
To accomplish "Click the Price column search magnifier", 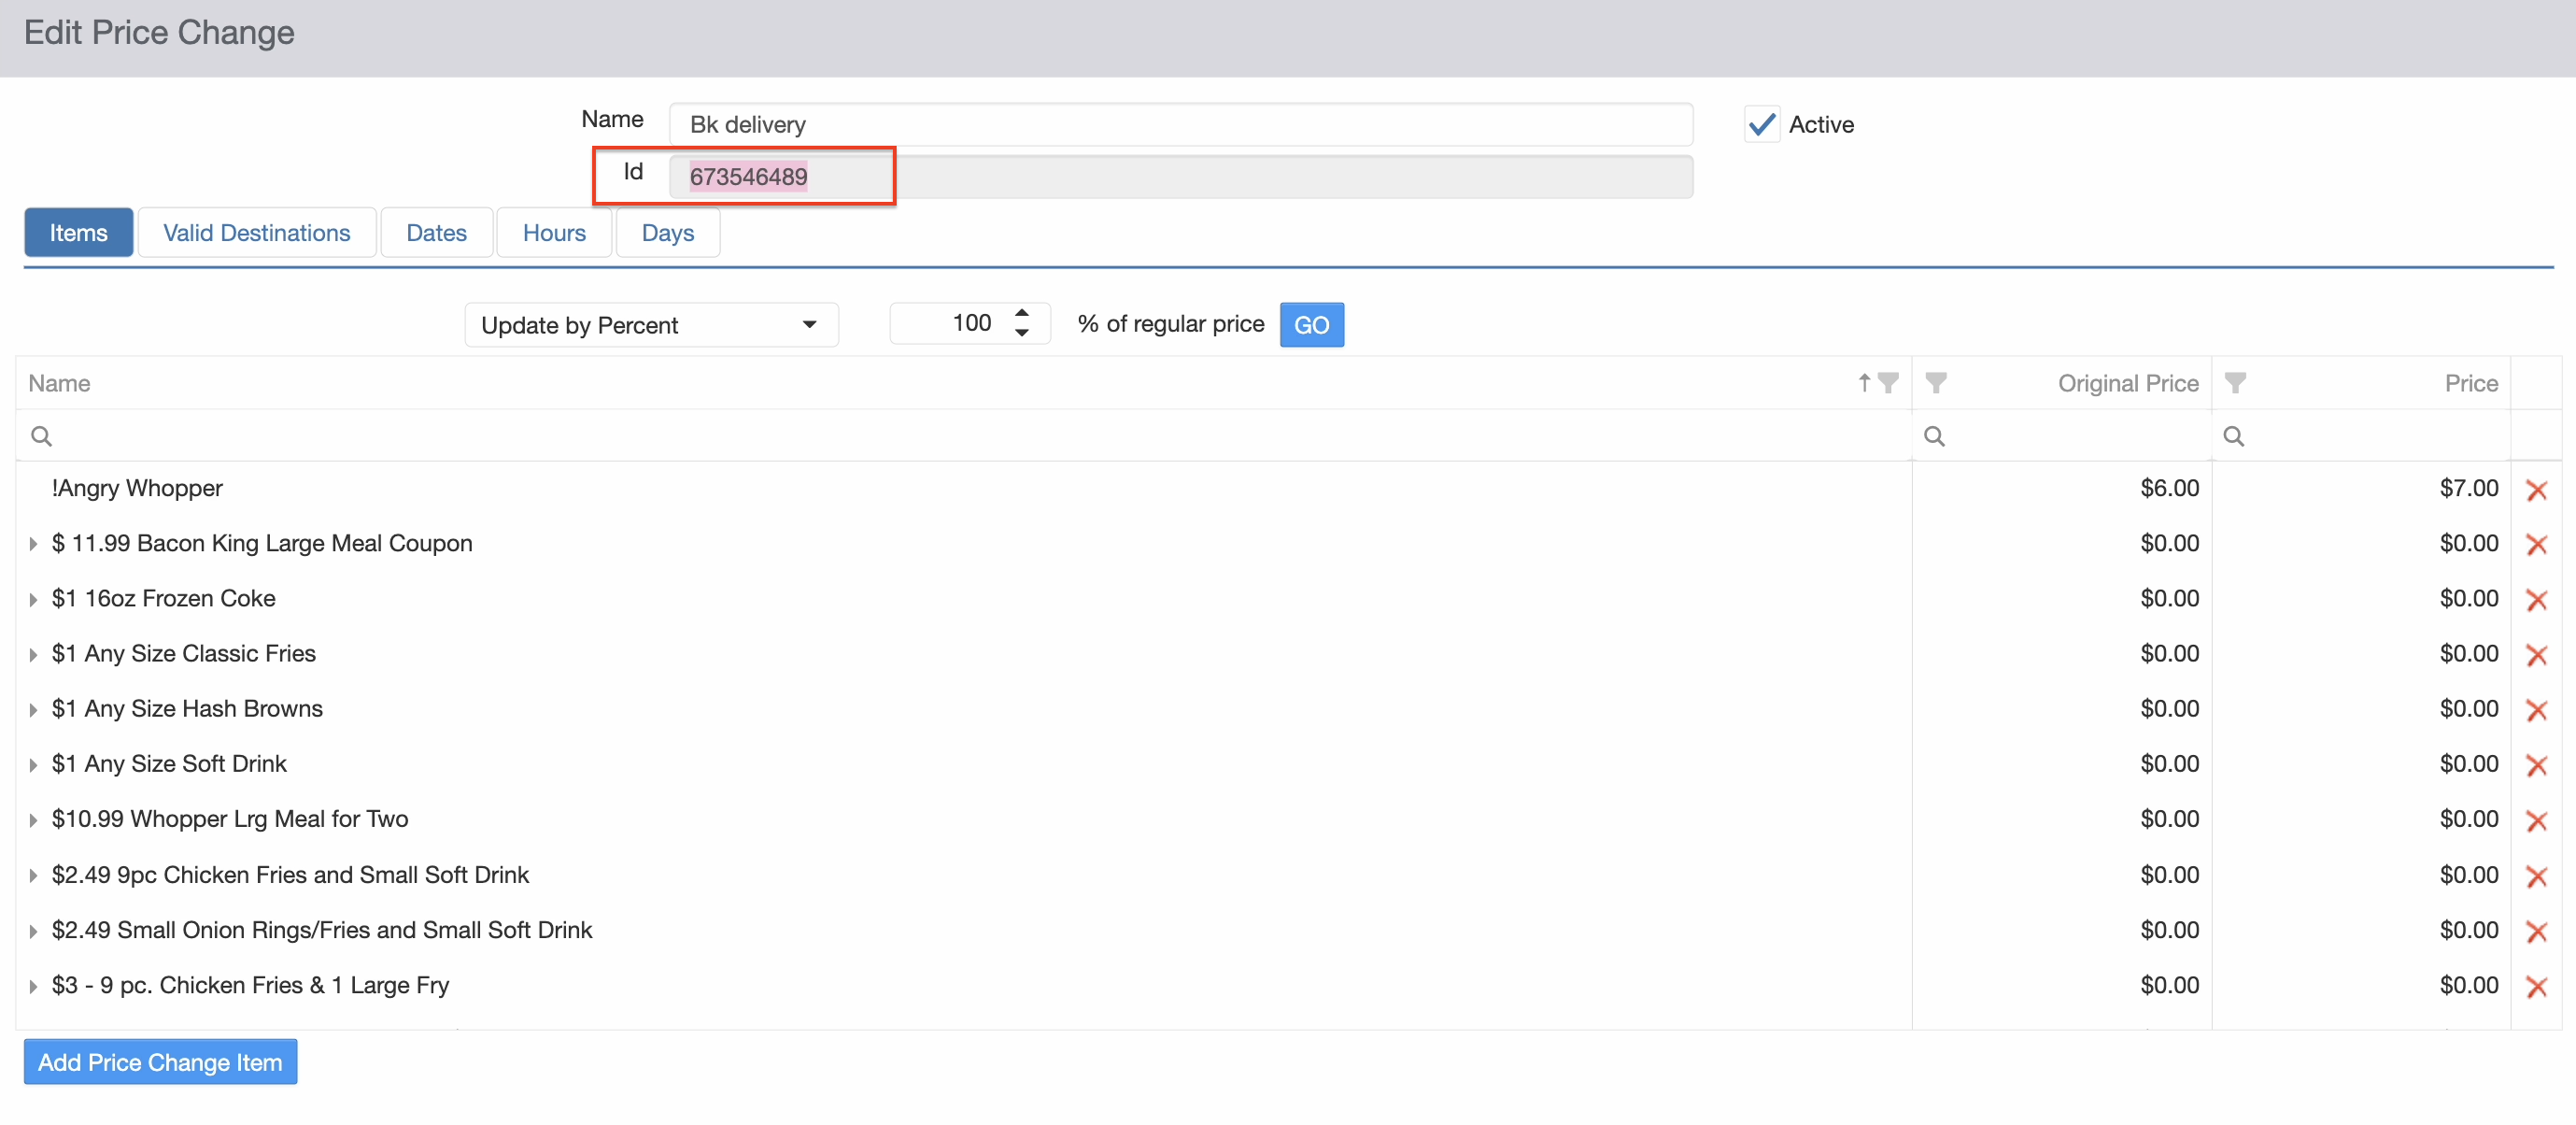I will (2233, 436).
